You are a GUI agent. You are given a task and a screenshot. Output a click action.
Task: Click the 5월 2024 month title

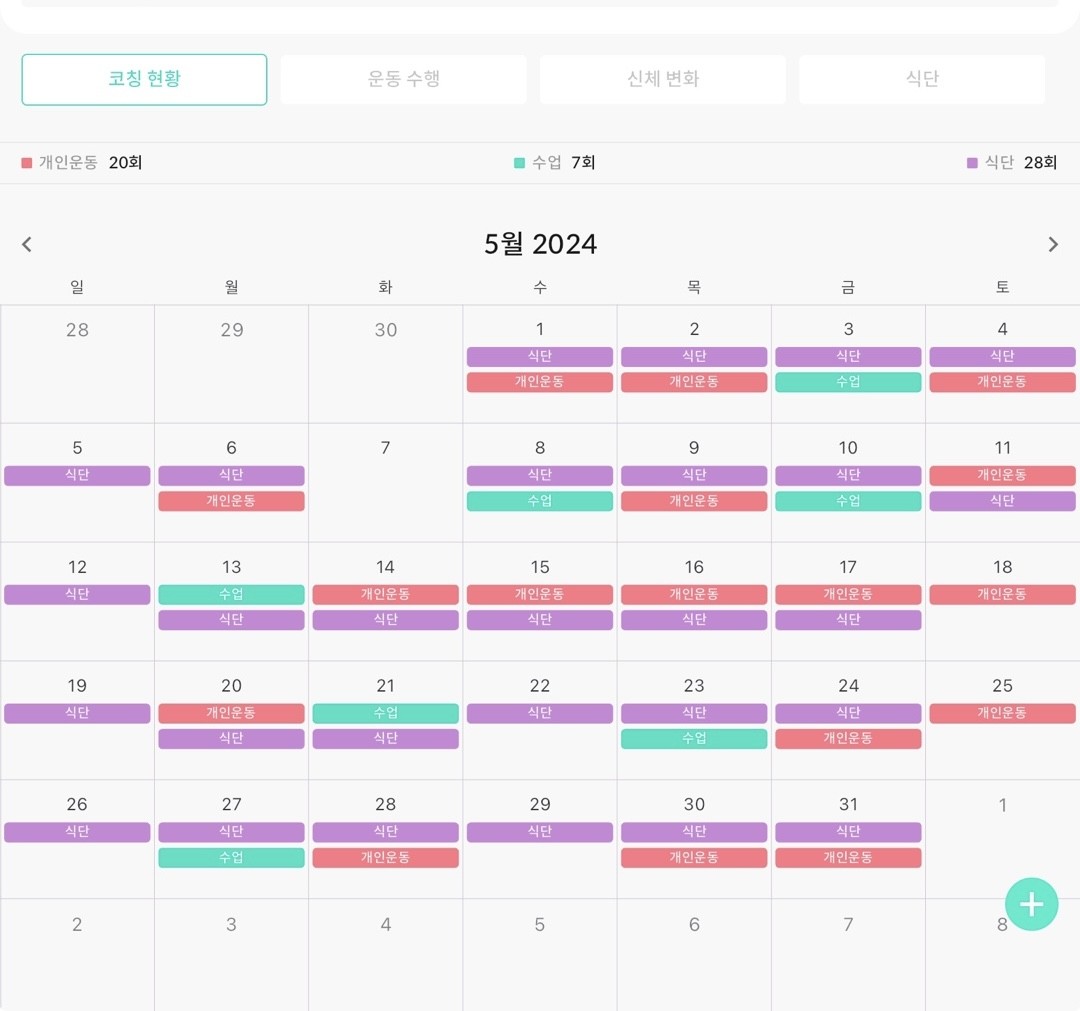[x=540, y=244]
